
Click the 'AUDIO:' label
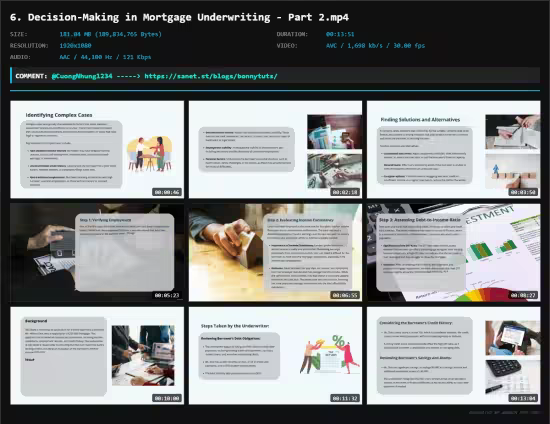coord(20,57)
